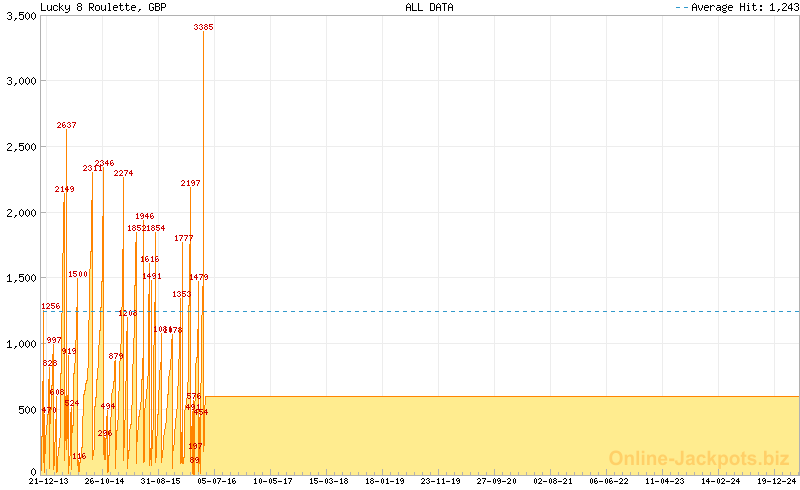Click the 3,500 y-axis label
Viewport: 800px width, 490px height.
coord(20,16)
